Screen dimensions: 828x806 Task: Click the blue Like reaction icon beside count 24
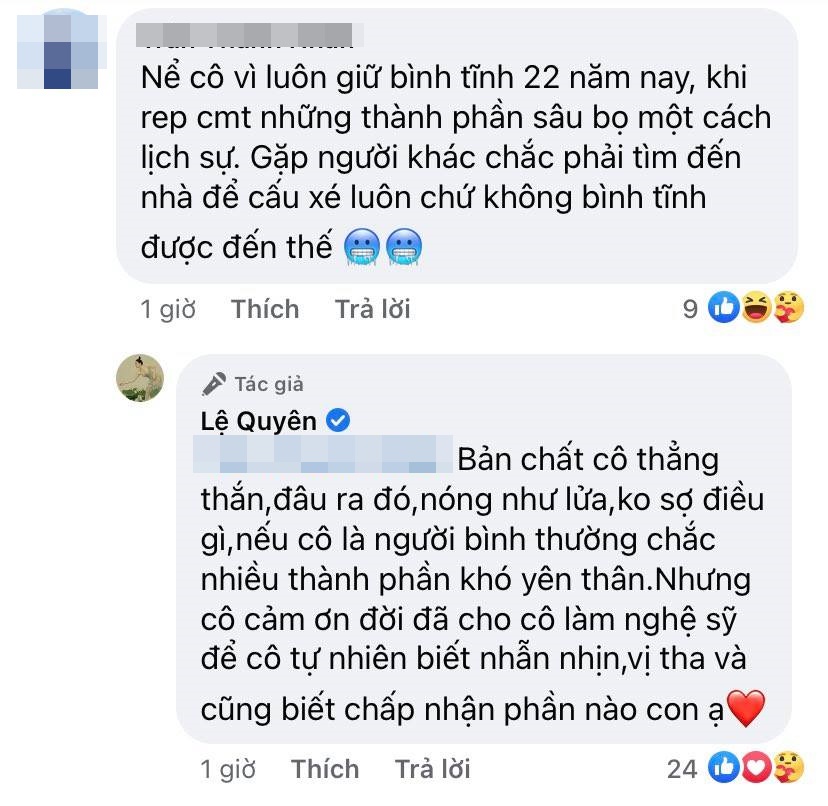coord(723,767)
